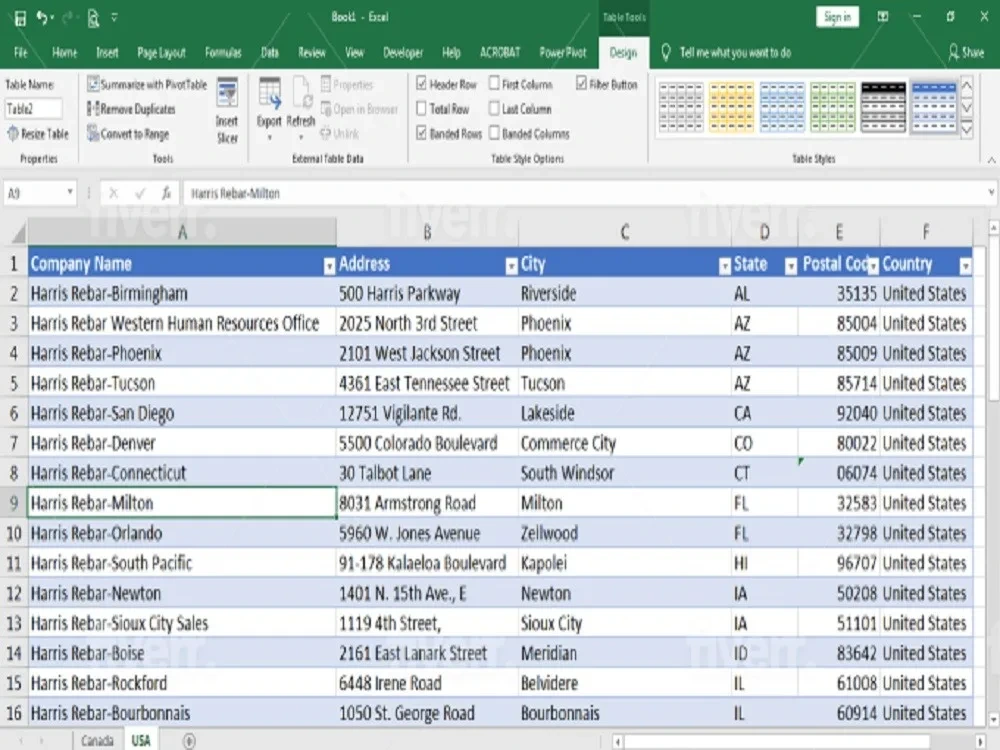Click the Insert Function fx icon
1000x750 pixels.
166,193
